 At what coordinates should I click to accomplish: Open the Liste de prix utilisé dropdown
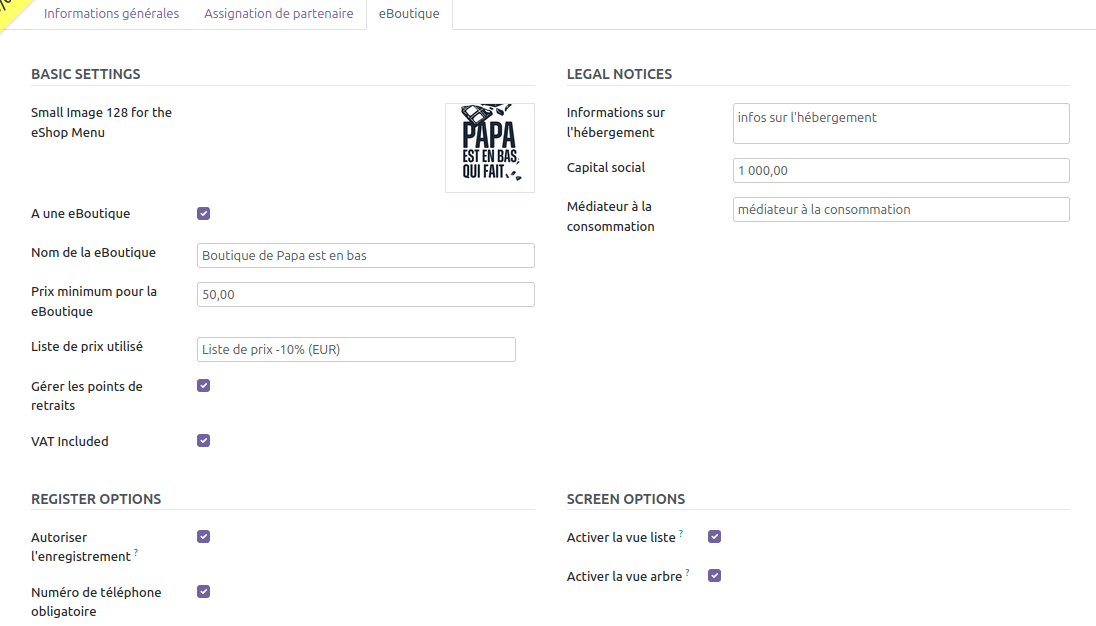click(356, 349)
